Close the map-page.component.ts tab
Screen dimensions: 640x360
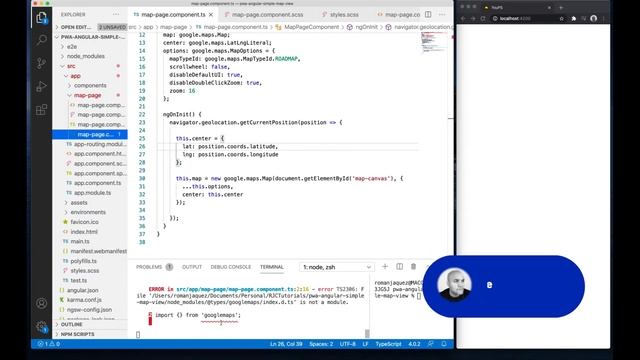211,15
